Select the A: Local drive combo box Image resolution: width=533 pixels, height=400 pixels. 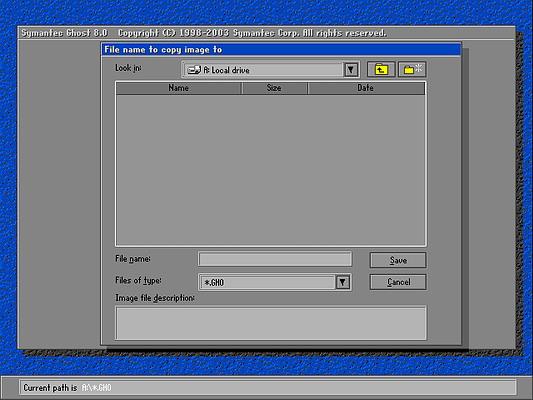coord(271,70)
